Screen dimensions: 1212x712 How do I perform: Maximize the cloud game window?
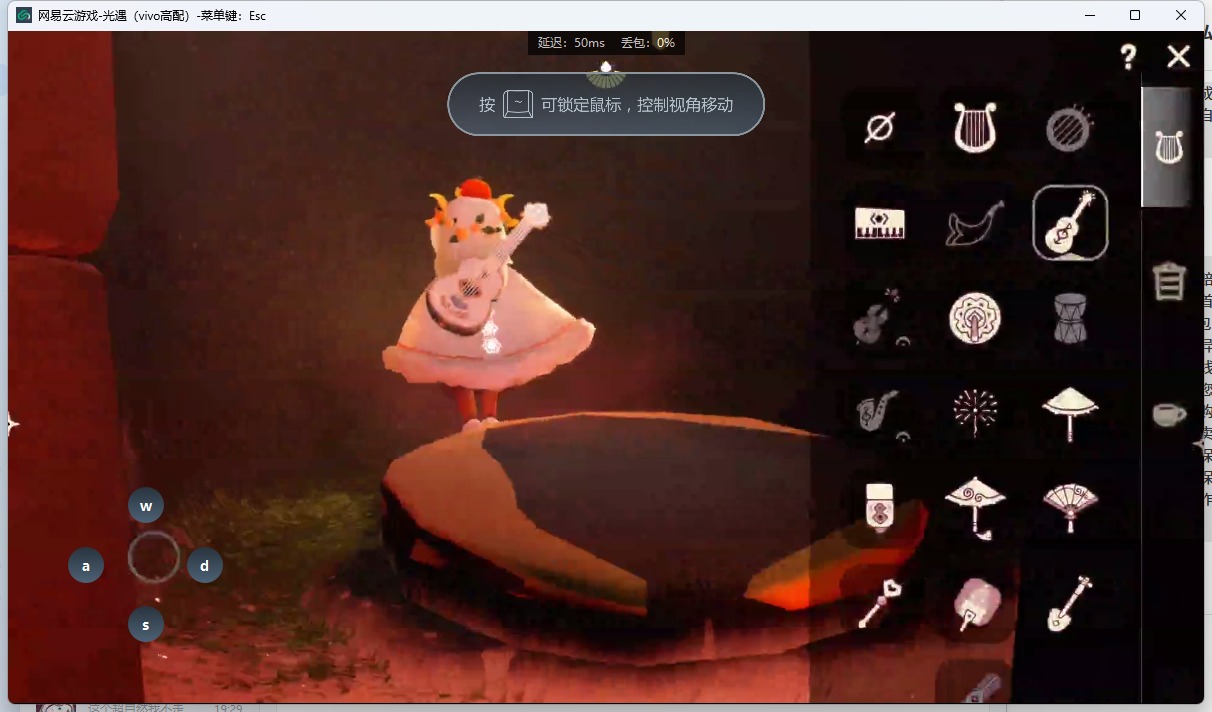click(1135, 15)
